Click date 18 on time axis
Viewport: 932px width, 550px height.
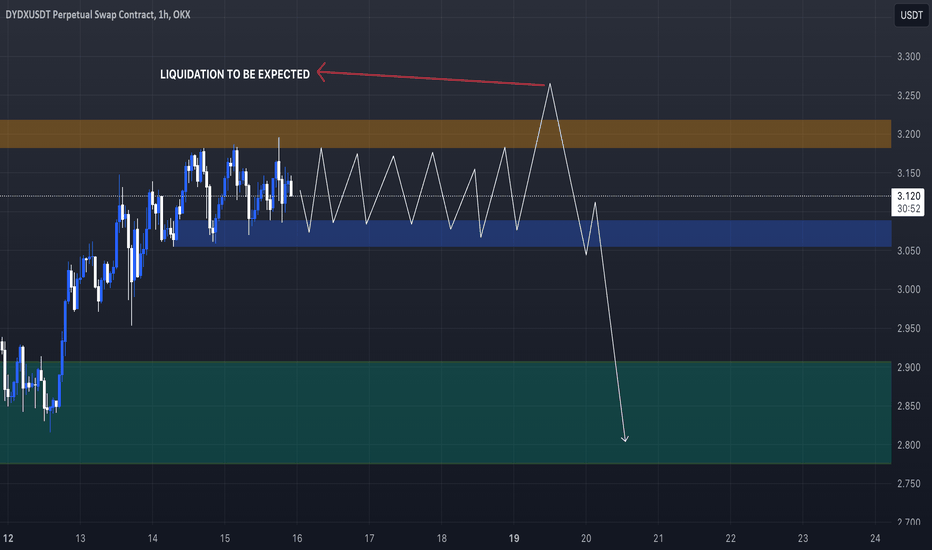tap(442, 538)
